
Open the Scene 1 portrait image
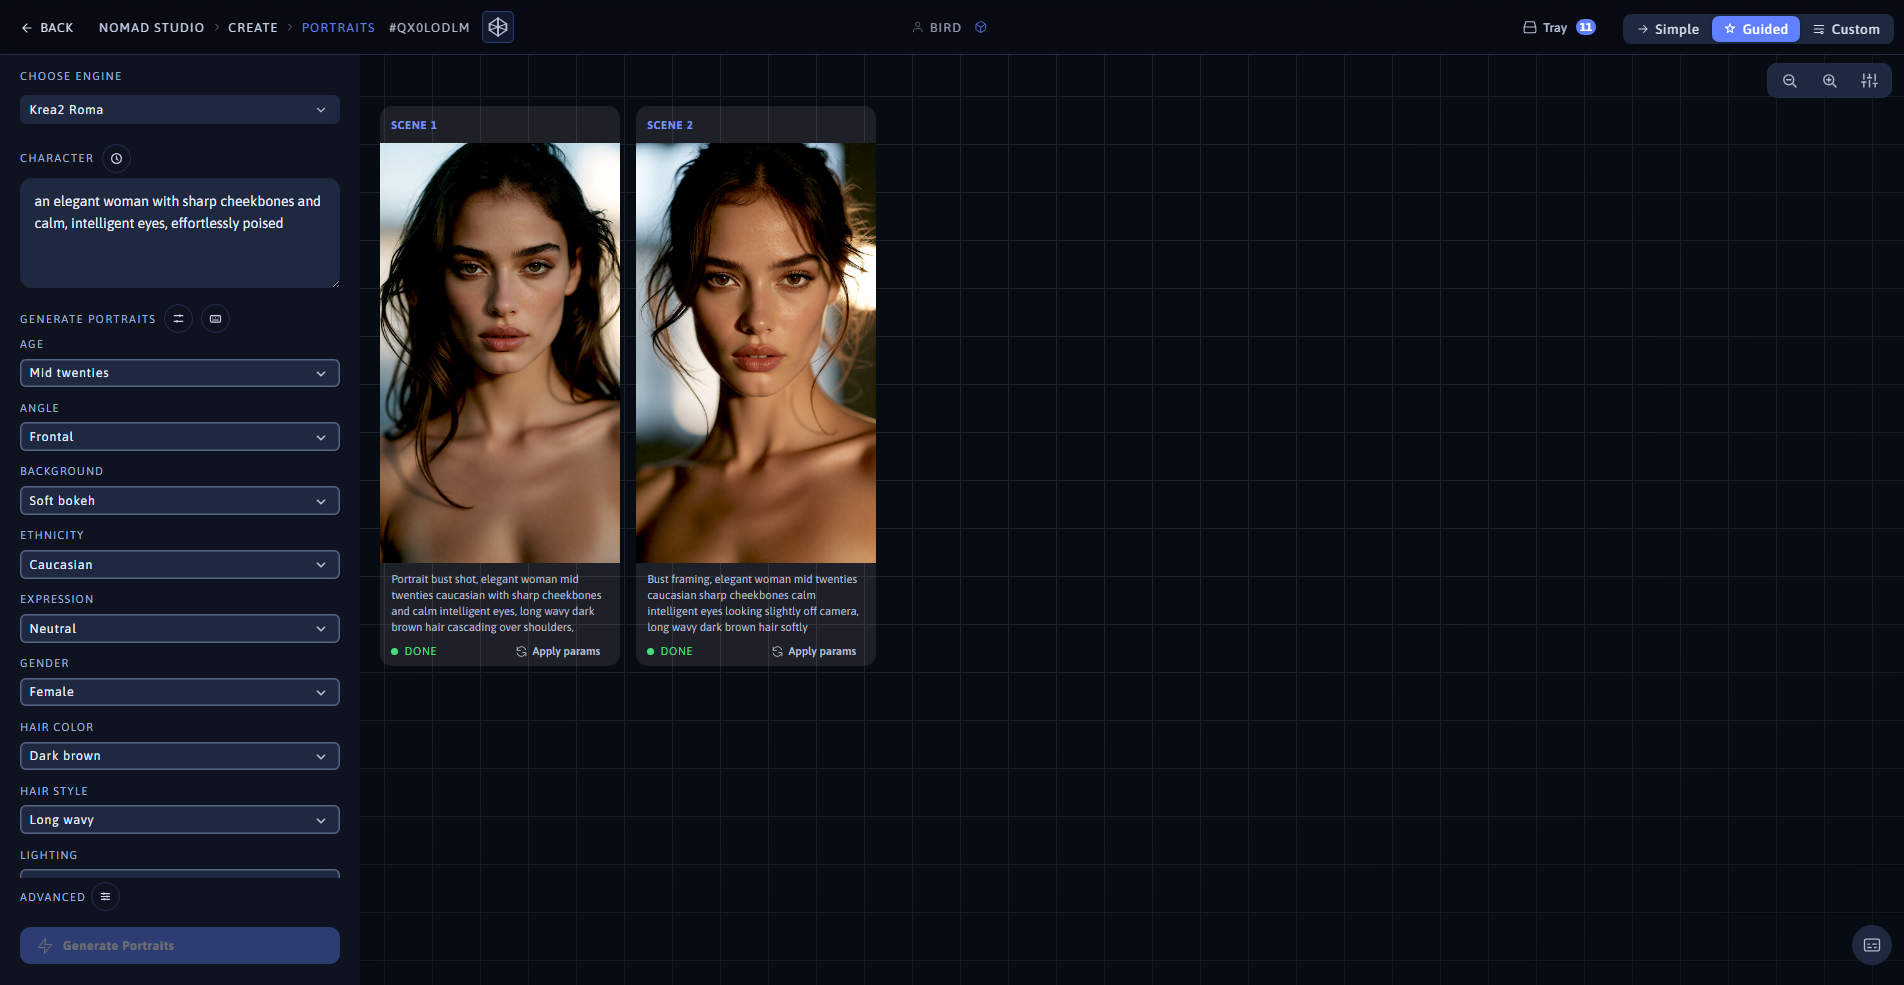tap(500, 353)
